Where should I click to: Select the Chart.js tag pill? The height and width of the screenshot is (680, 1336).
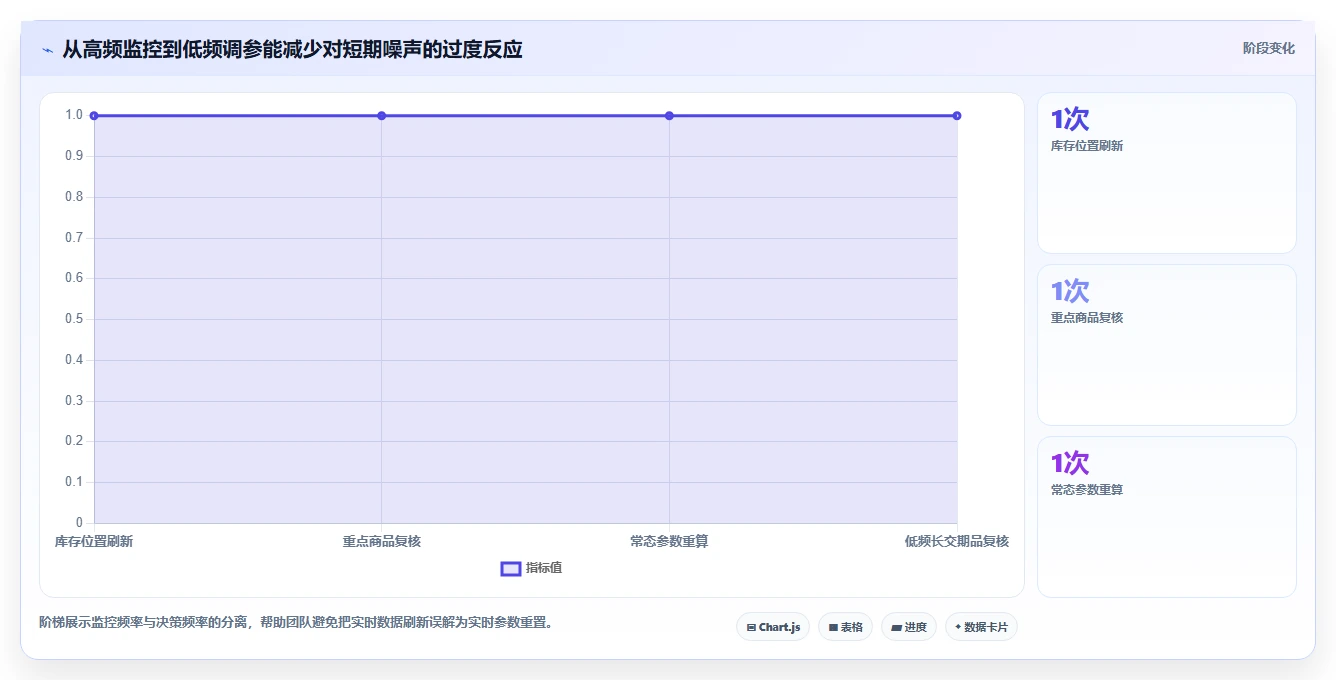coord(773,627)
